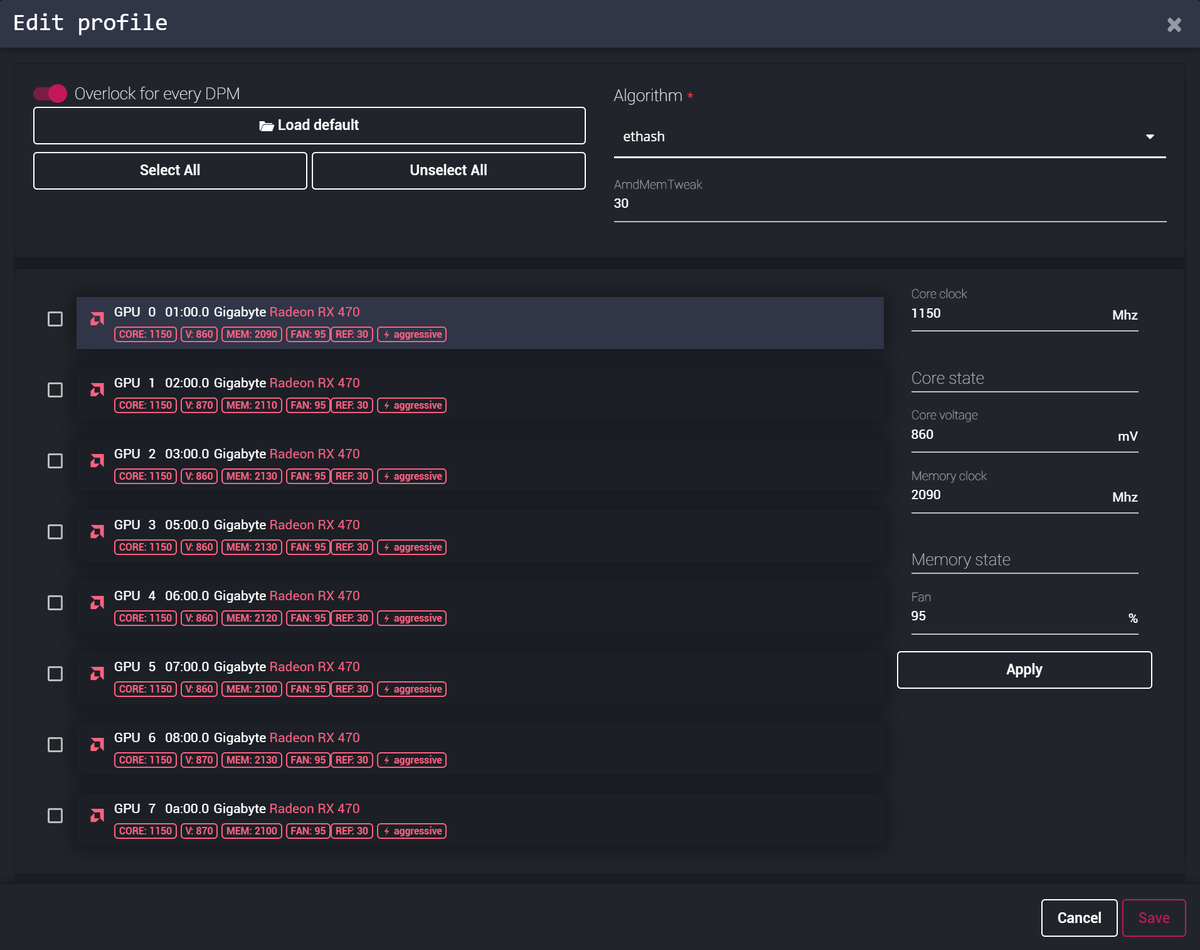Click GPU 3's aggressive tag

pyautogui.click(x=412, y=548)
